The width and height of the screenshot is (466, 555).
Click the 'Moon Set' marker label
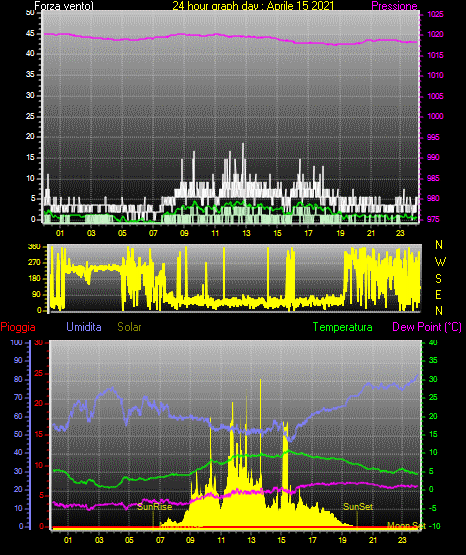(x=406, y=526)
